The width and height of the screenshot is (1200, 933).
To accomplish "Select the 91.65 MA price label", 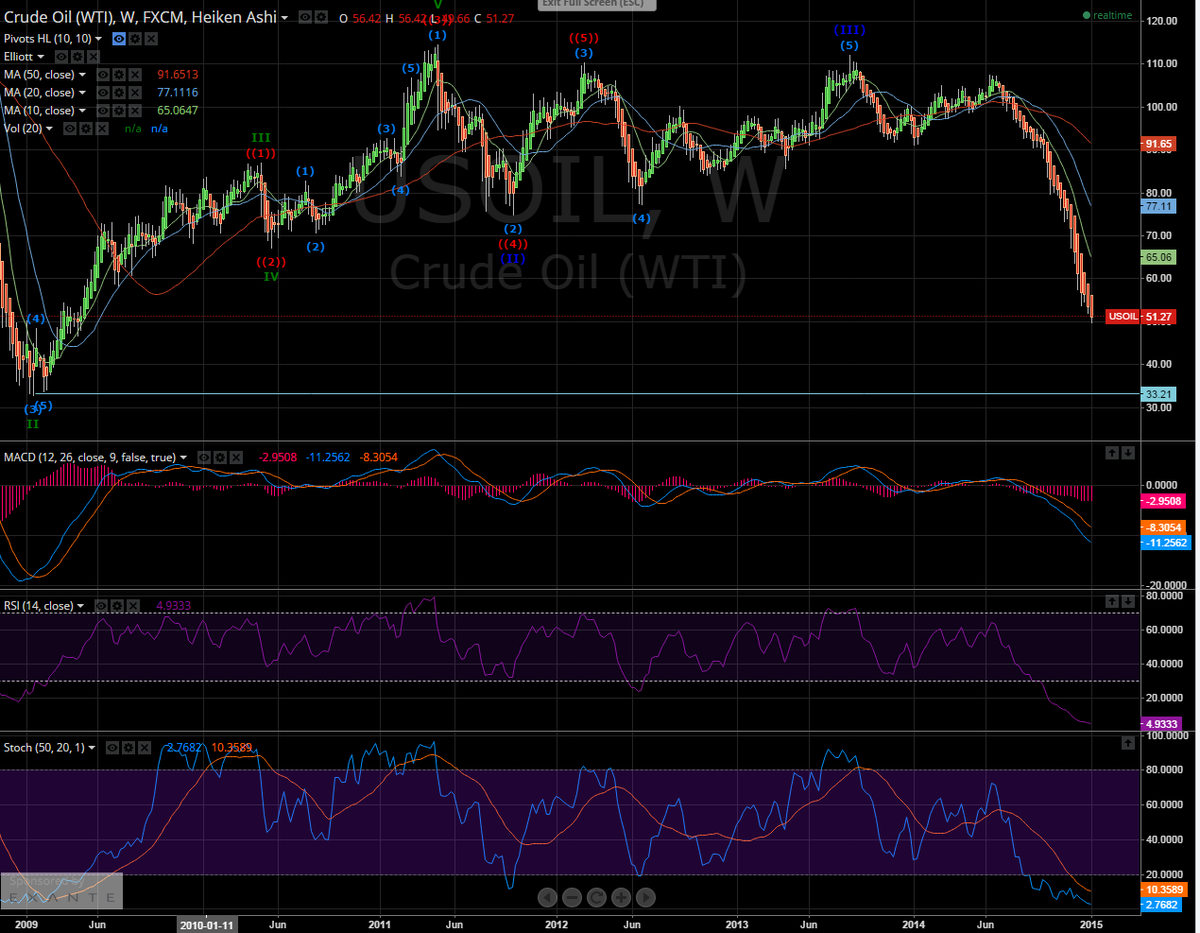I will [1159, 144].
